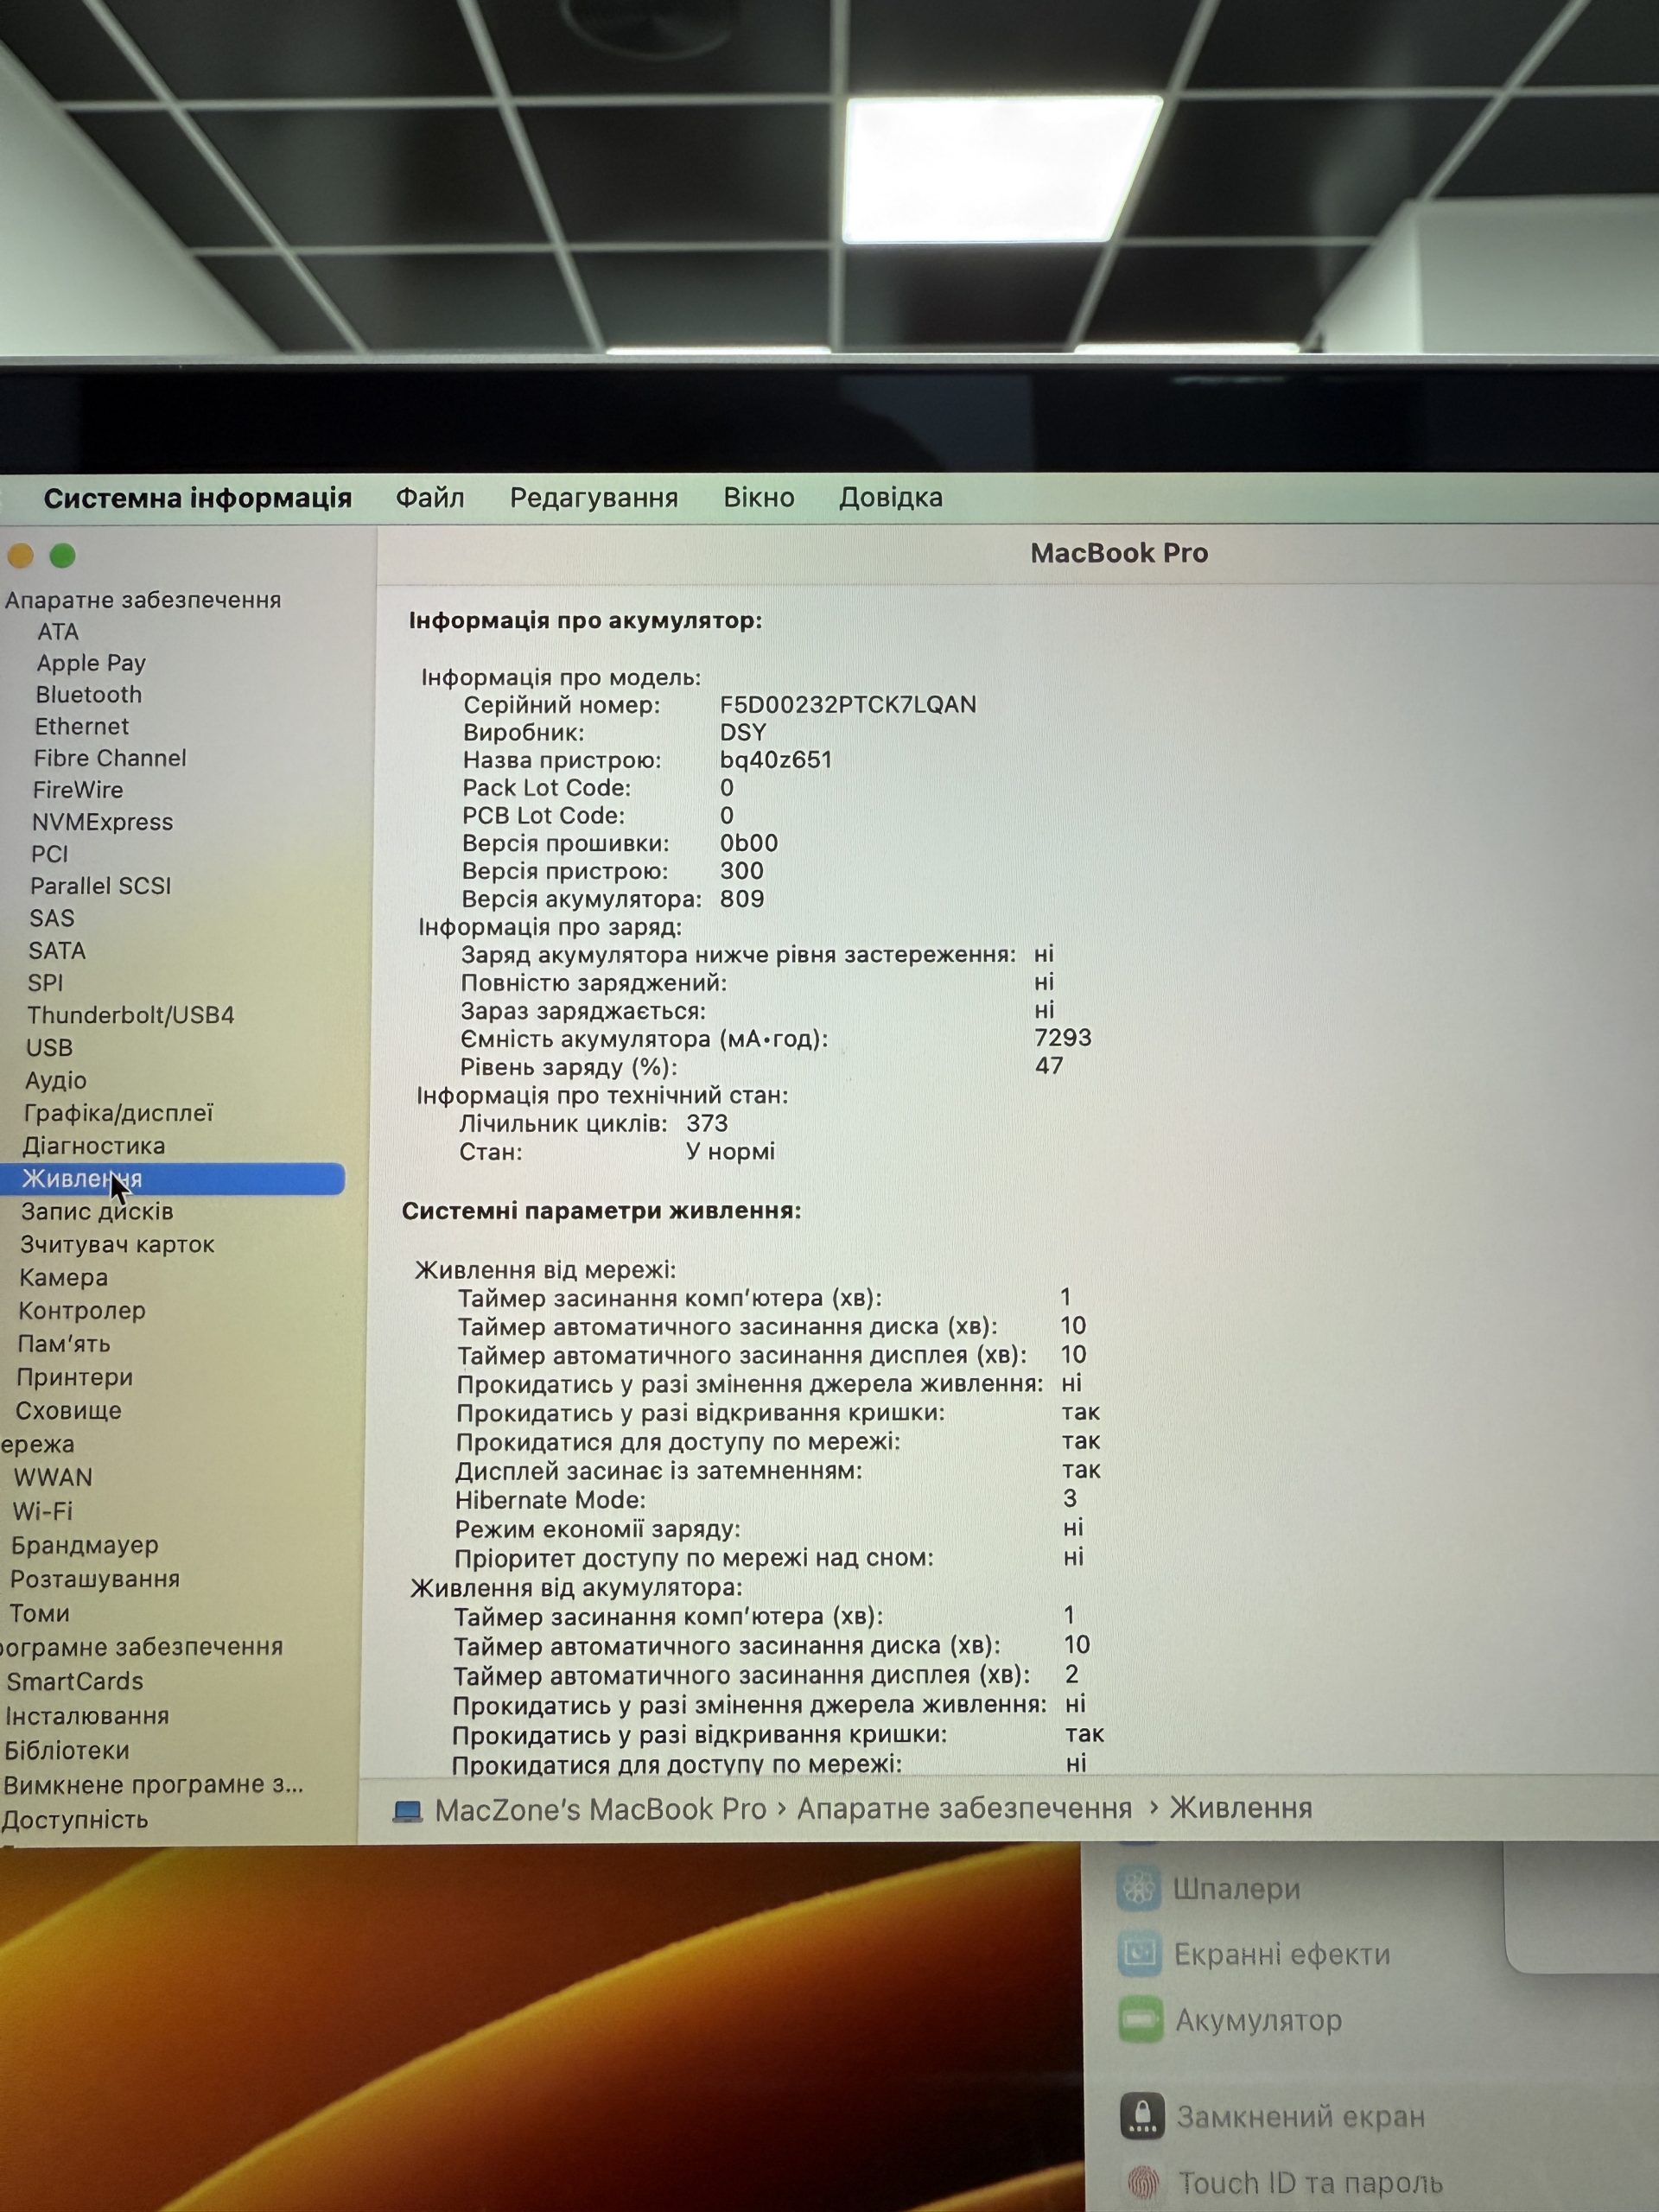This screenshot has width=1659, height=2212.
Task: Click the У нормі status value
Action: [x=731, y=1151]
